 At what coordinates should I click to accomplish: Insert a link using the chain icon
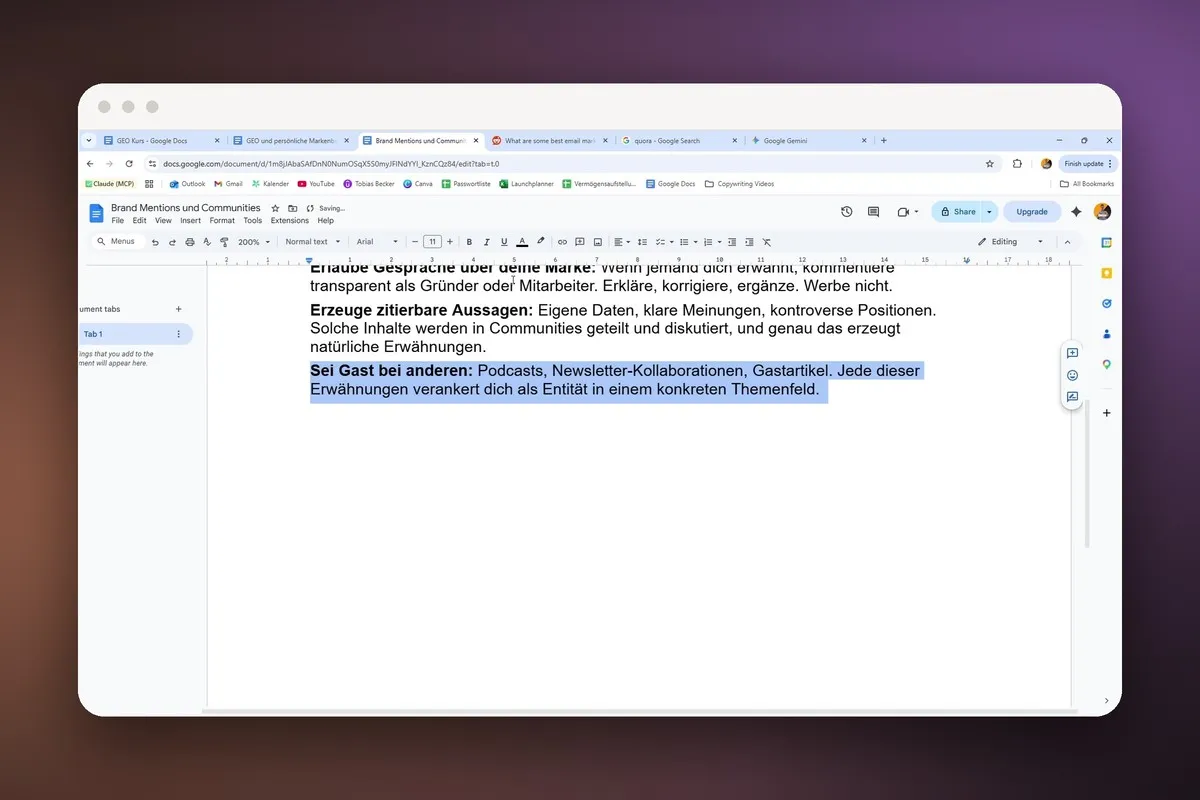pyautogui.click(x=562, y=242)
